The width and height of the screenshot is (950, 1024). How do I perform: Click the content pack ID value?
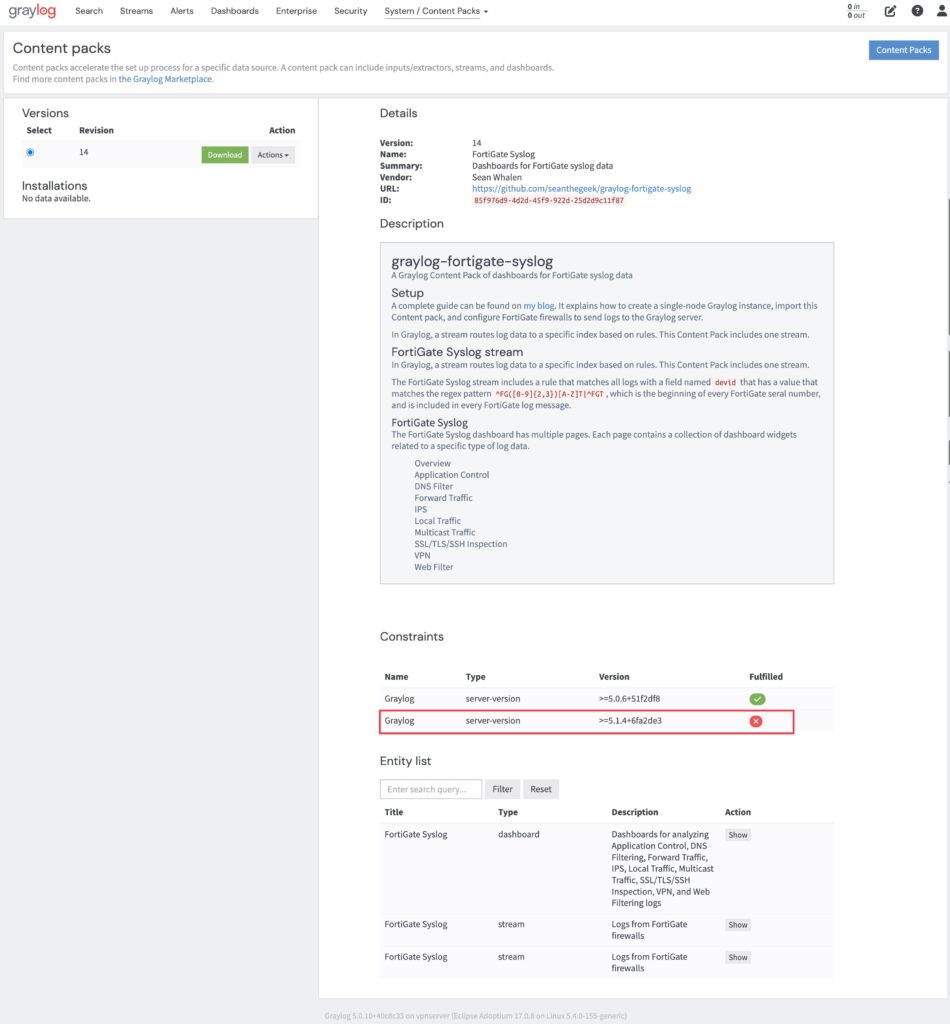(548, 200)
